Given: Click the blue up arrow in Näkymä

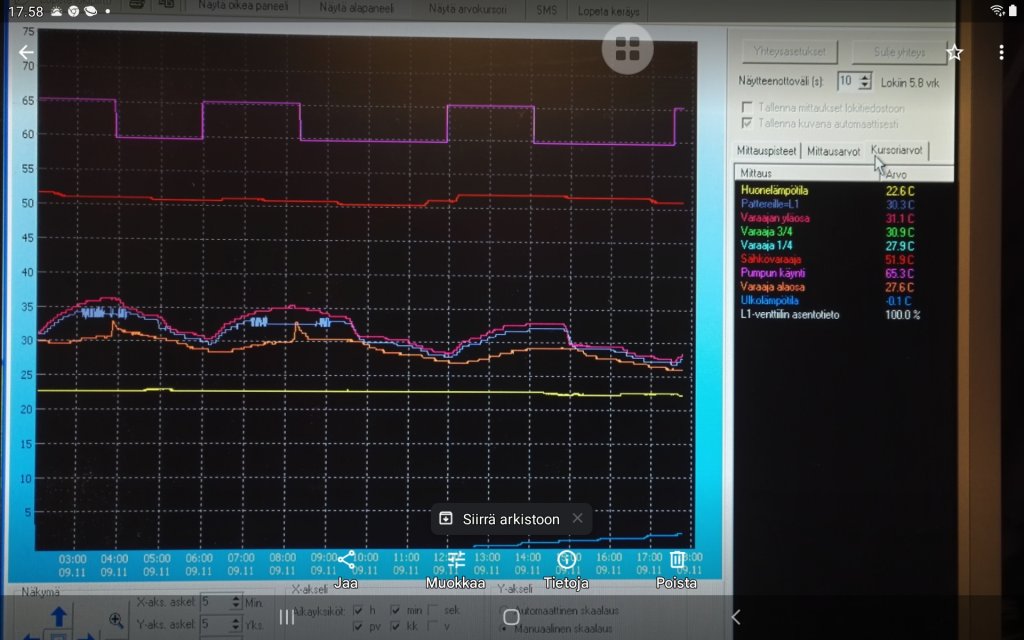Looking at the screenshot, I should (59, 616).
